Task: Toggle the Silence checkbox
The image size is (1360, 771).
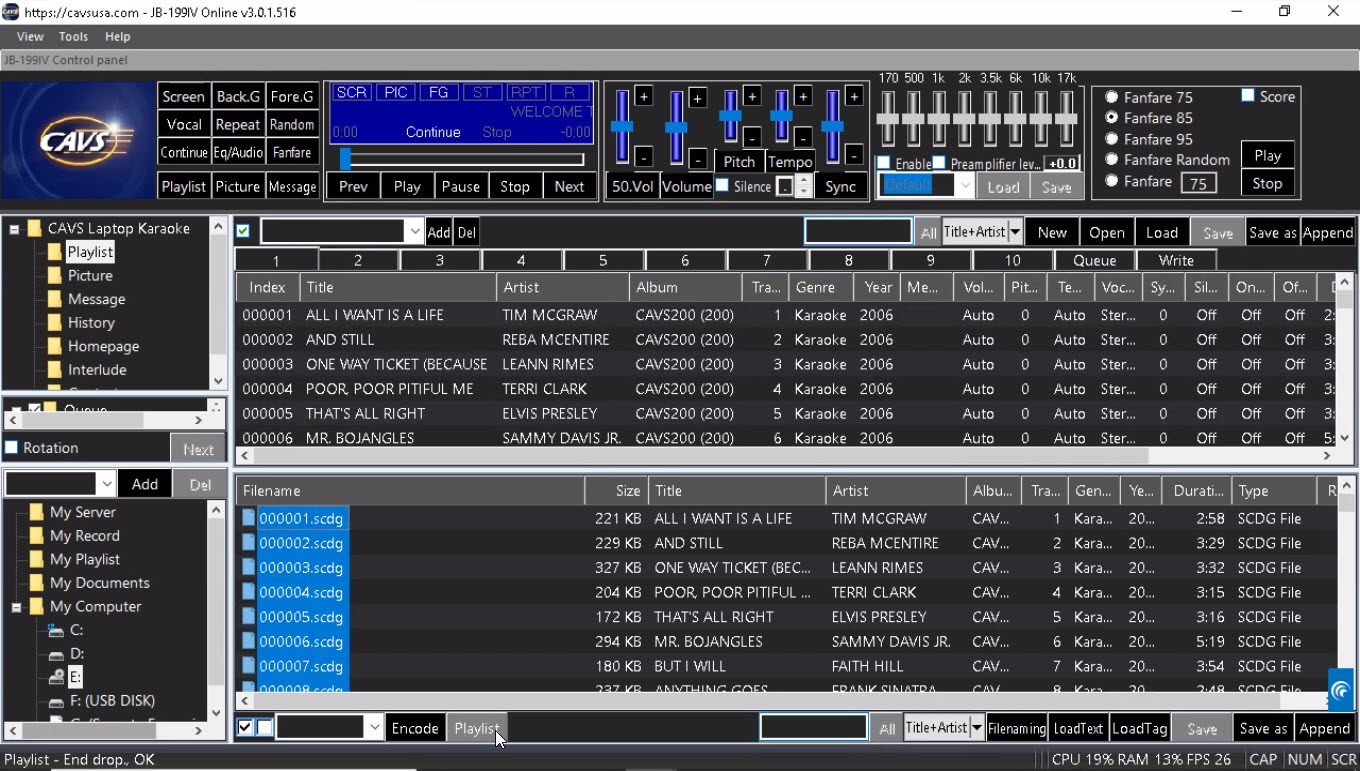Action: (x=722, y=186)
